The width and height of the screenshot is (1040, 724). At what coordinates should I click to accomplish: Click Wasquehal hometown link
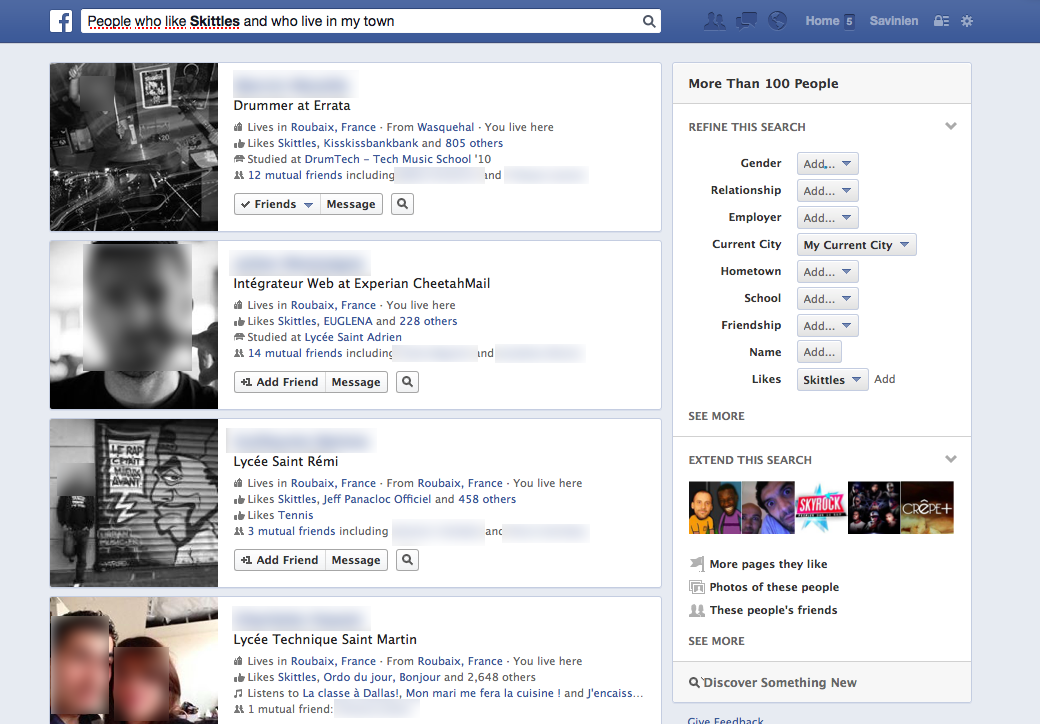click(x=446, y=127)
